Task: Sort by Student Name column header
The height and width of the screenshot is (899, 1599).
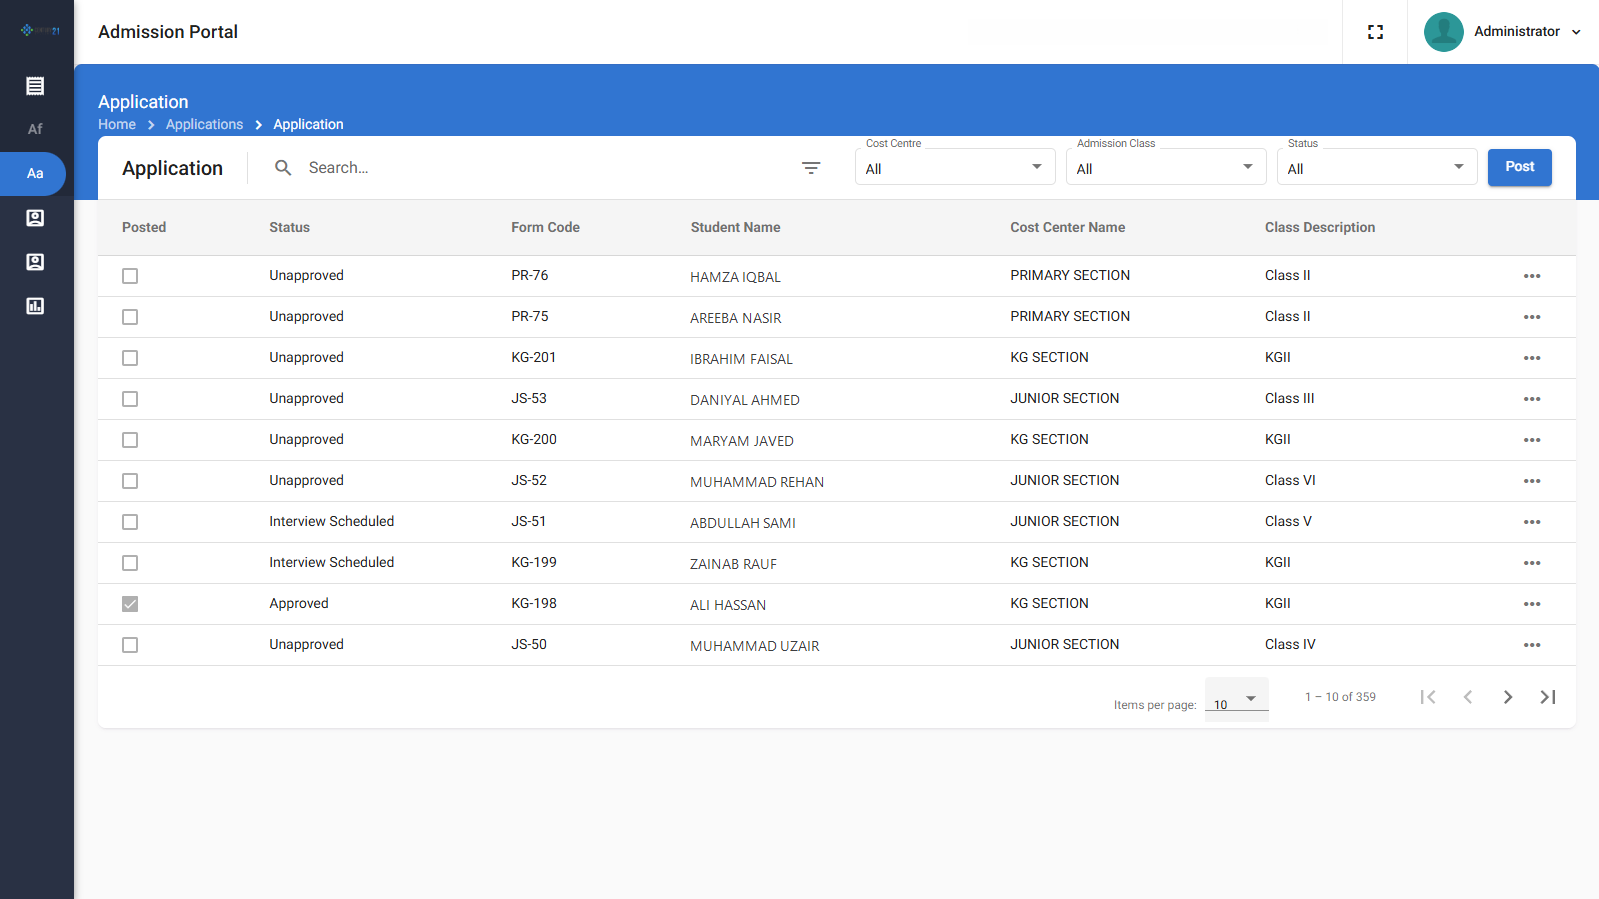Action: pyautogui.click(x=735, y=227)
